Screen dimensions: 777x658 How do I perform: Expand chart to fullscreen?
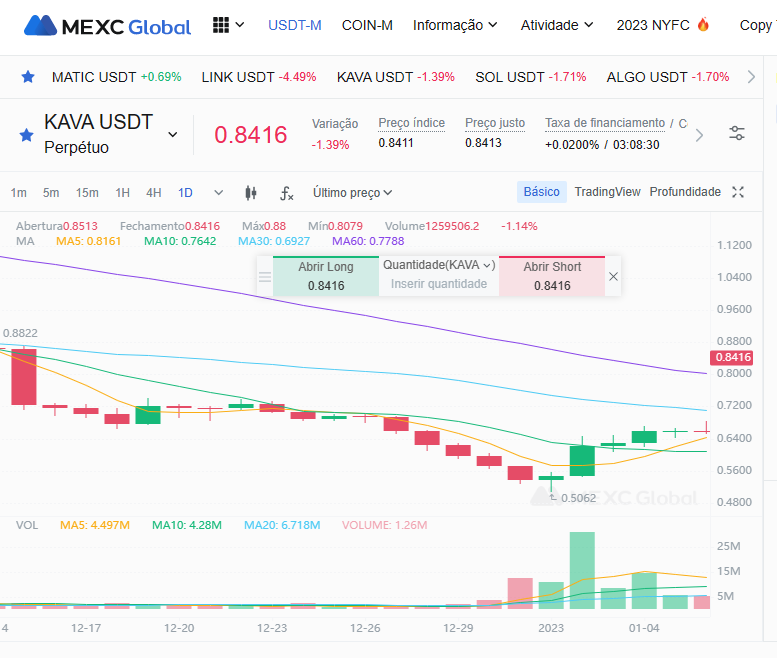738,192
